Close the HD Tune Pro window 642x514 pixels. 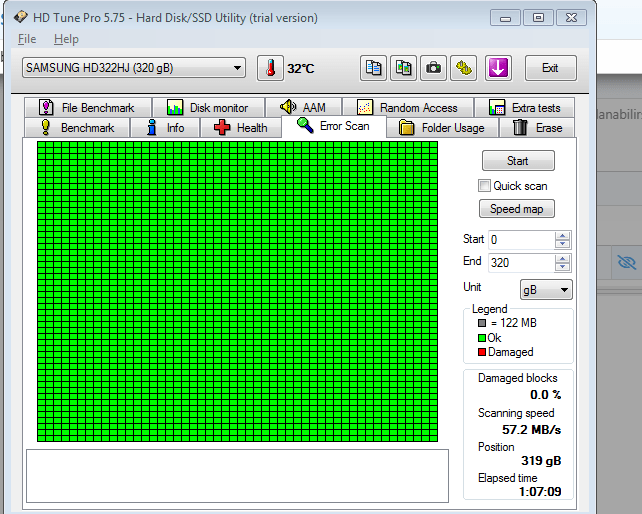(x=571, y=18)
